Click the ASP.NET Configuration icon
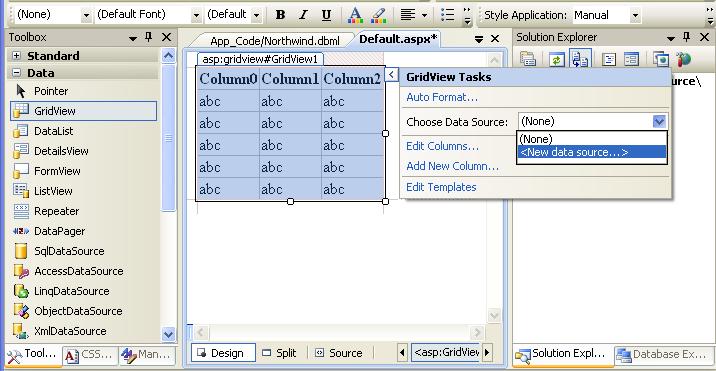This screenshot has height=371, width=716. 684,59
